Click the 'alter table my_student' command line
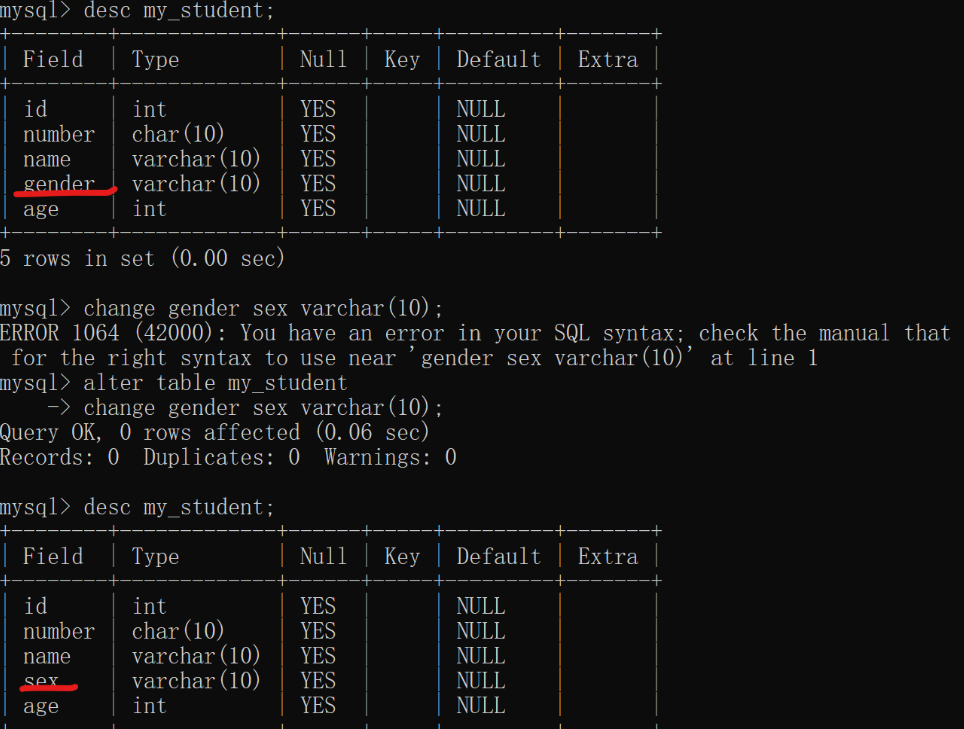Screen dimensions: 964x729 pyautogui.click(x=215, y=383)
